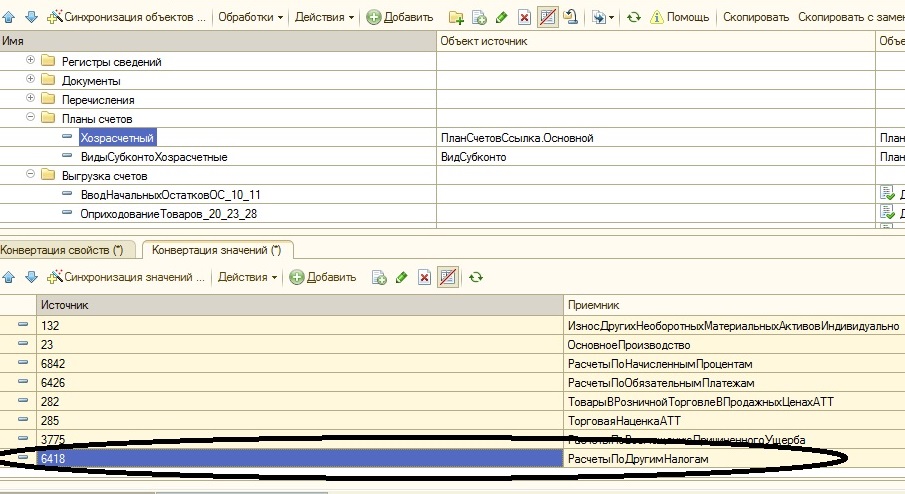Click the blue down arrow in lower toolbar
This screenshot has width=905, height=494.
[30, 277]
